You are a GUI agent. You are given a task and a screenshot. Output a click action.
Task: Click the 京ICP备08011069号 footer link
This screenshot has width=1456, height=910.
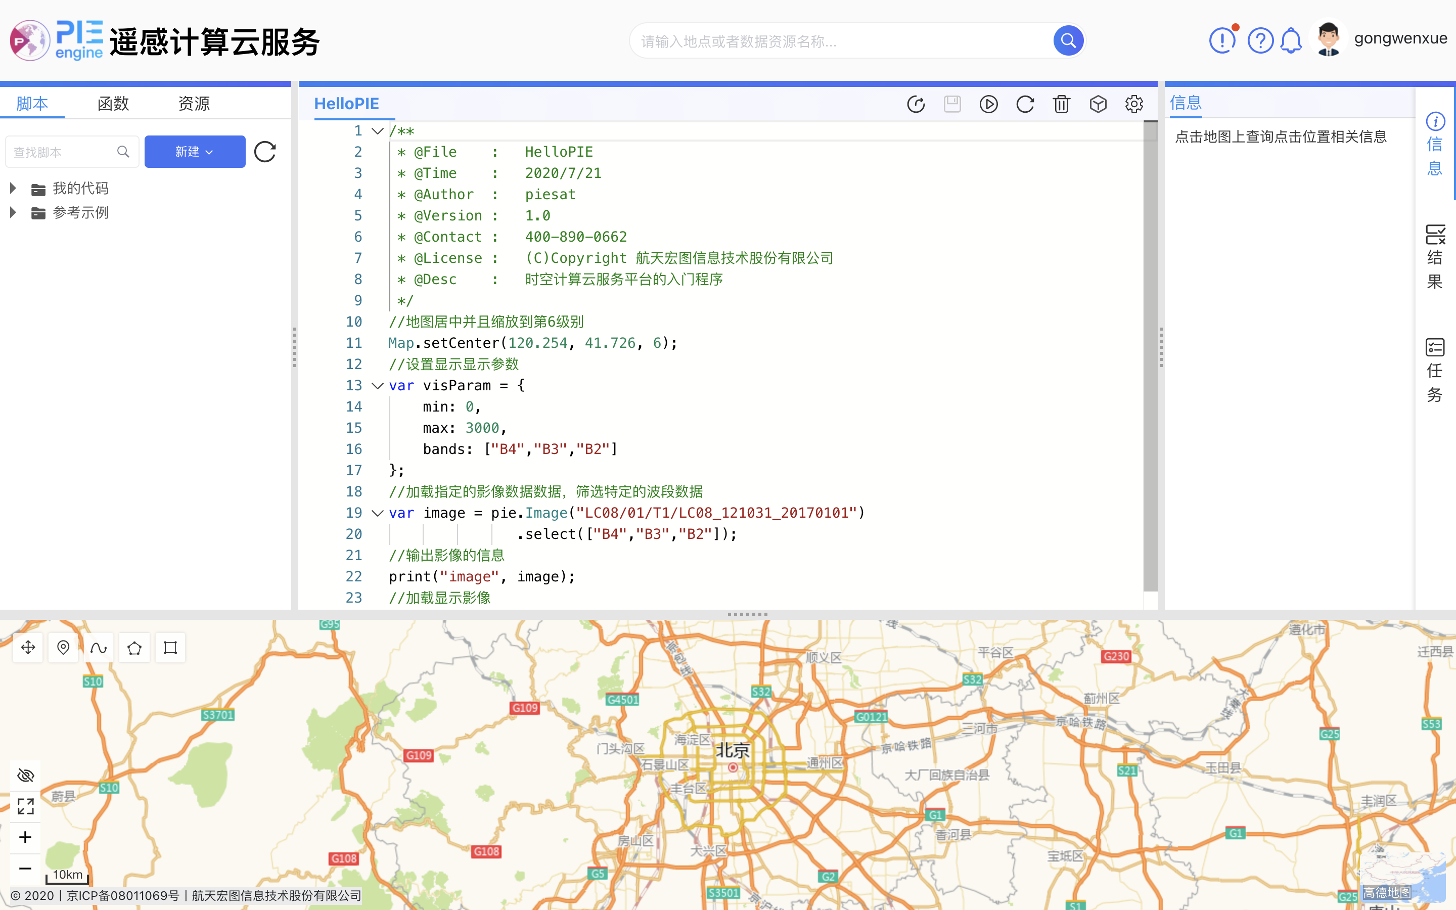pyautogui.click(x=123, y=896)
